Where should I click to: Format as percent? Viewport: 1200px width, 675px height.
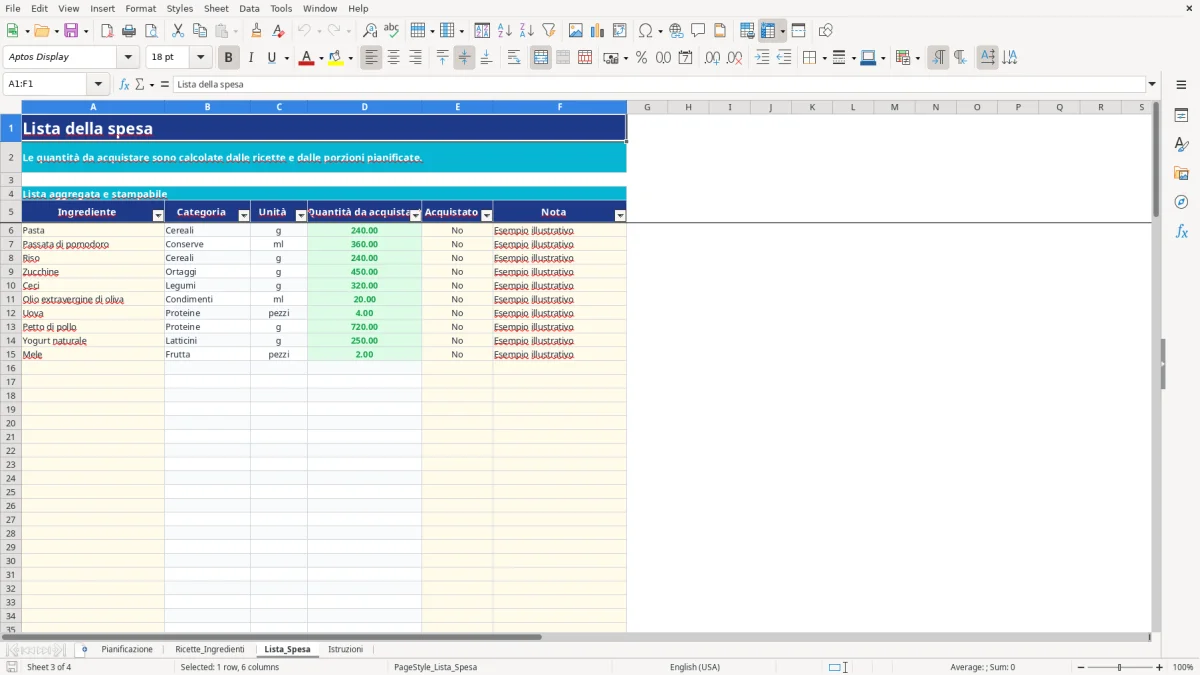pyautogui.click(x=641, y=58)
